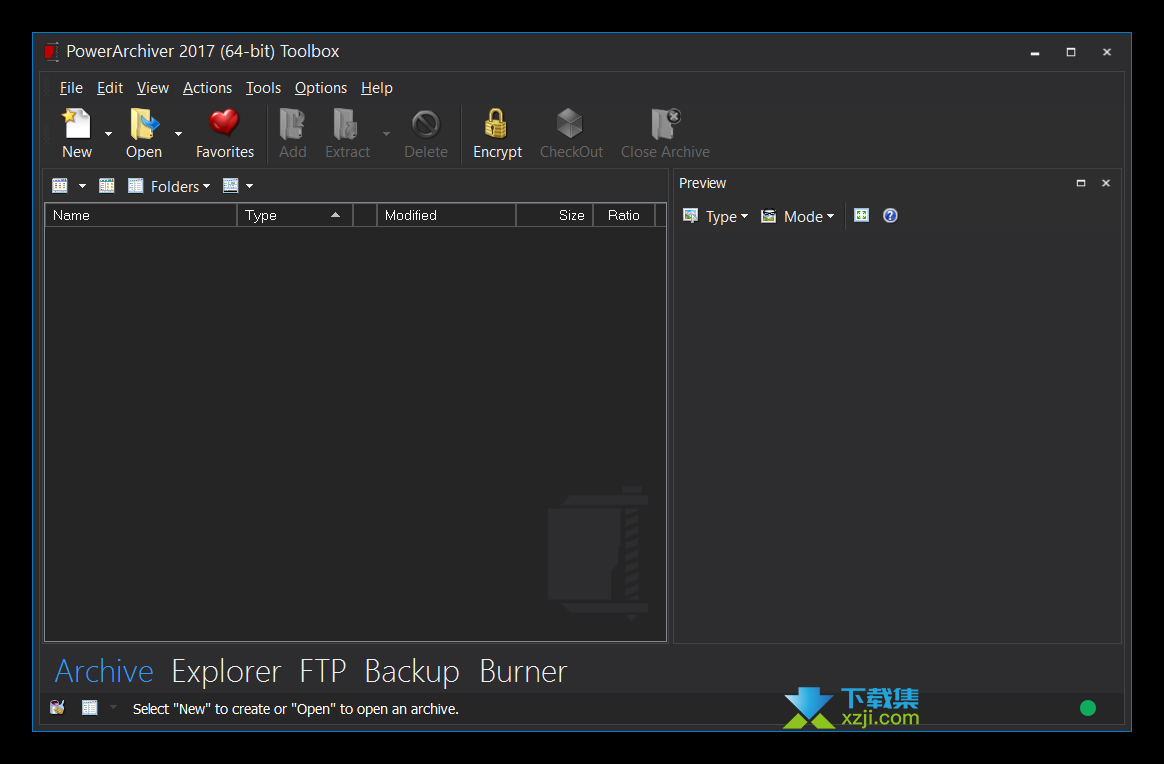Viewport: 1164px width, 764px height.
Task: Expand the preview icon dropdown arrow in file toolbar
Action: coord(249,186)
